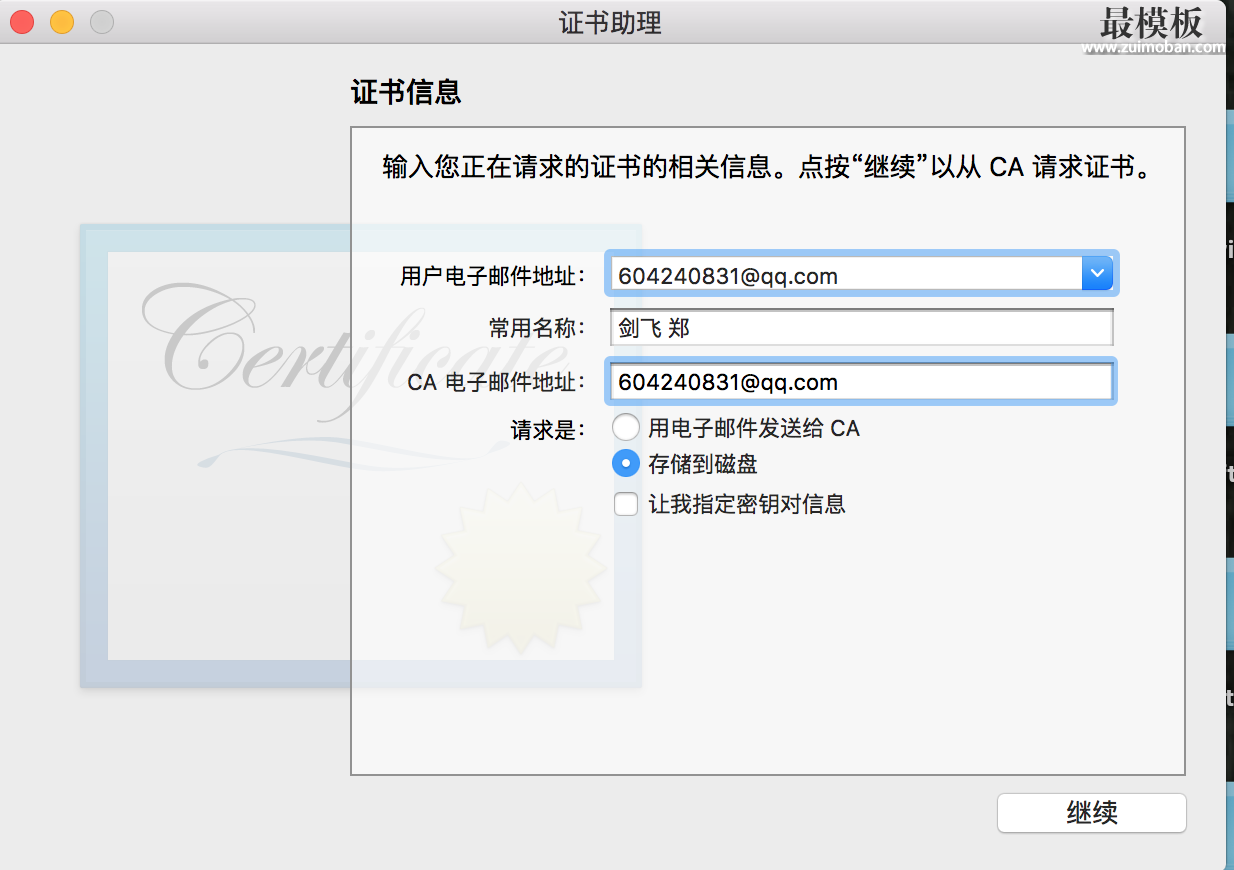
Task: Click the 证书助理 title bar text
Action: (610, 23)
